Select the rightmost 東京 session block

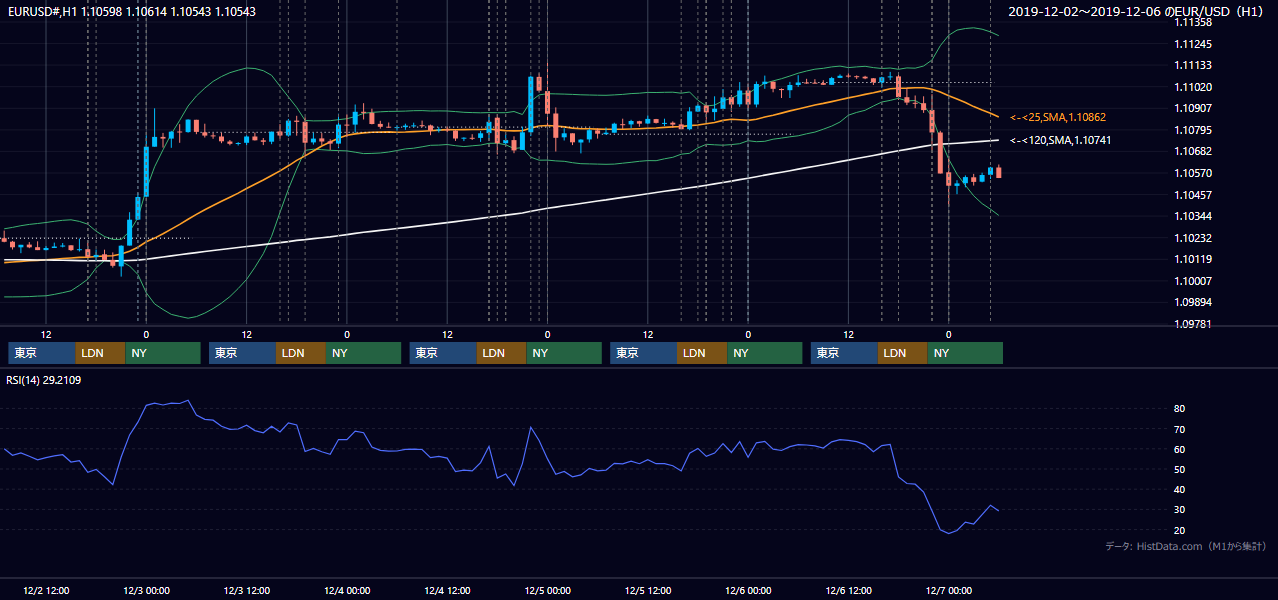pyautogui.click(x=845, y=353)
